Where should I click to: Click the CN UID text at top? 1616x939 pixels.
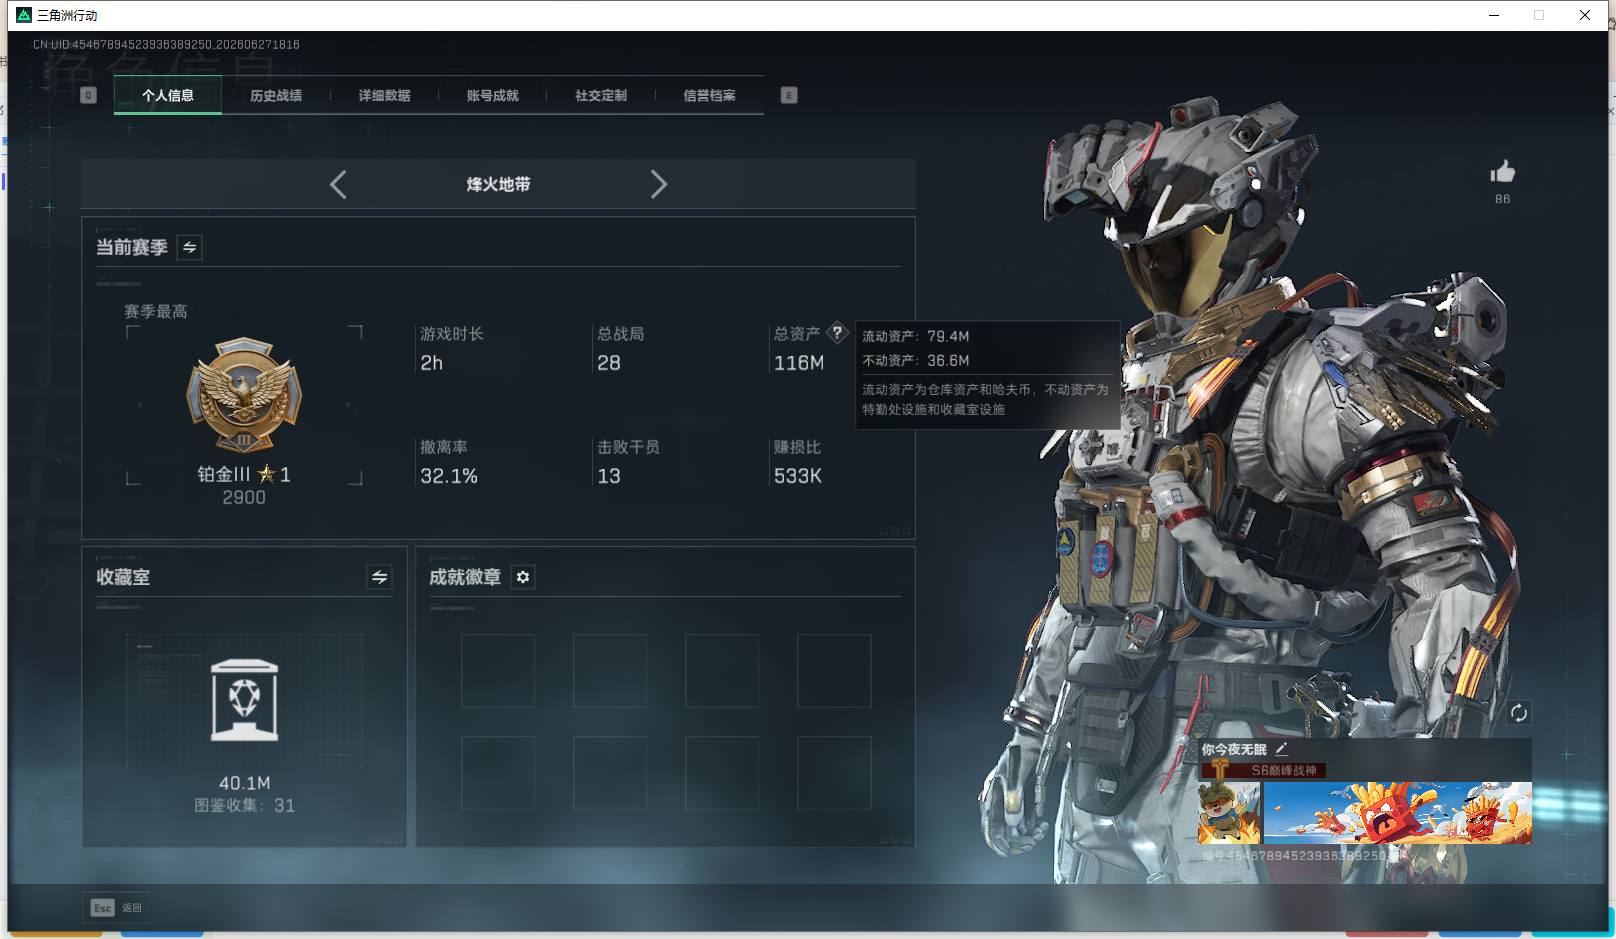click(x=166, y=45)
